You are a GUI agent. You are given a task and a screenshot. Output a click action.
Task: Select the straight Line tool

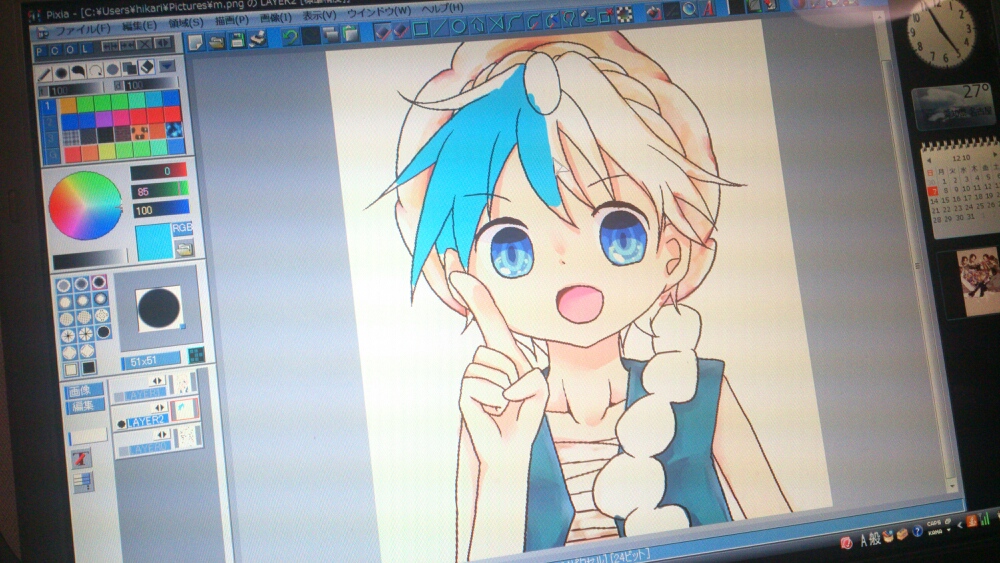(x=440, y=28)
